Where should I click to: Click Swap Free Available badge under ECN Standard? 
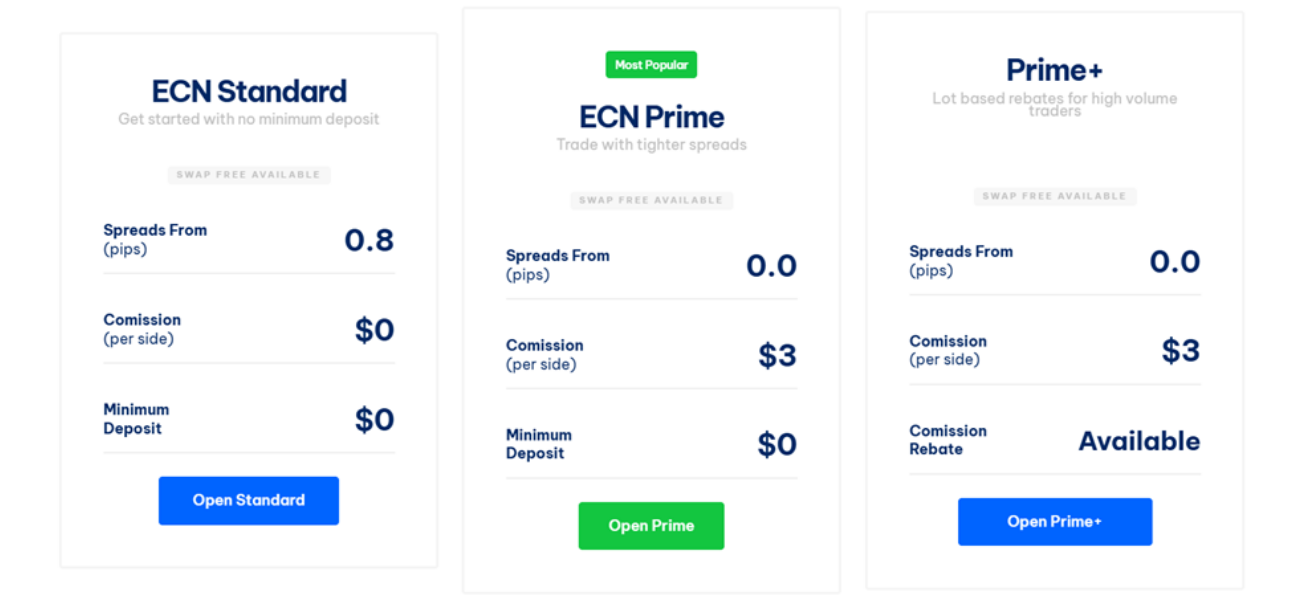click(x=249, y=175)
